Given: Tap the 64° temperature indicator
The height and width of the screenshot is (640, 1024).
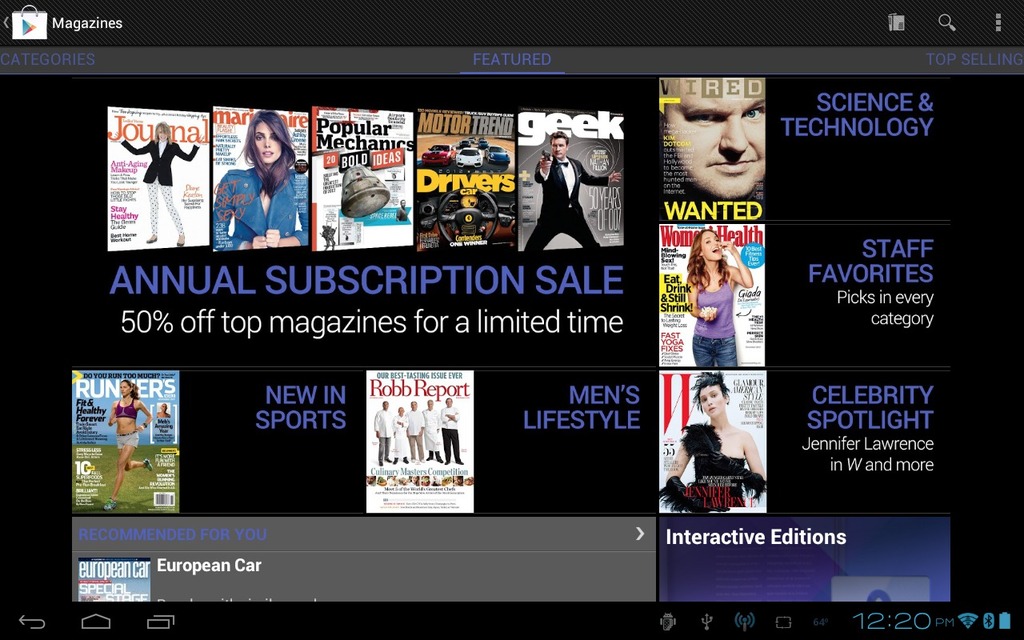Looking at the screenshot, I should point(820,622).
